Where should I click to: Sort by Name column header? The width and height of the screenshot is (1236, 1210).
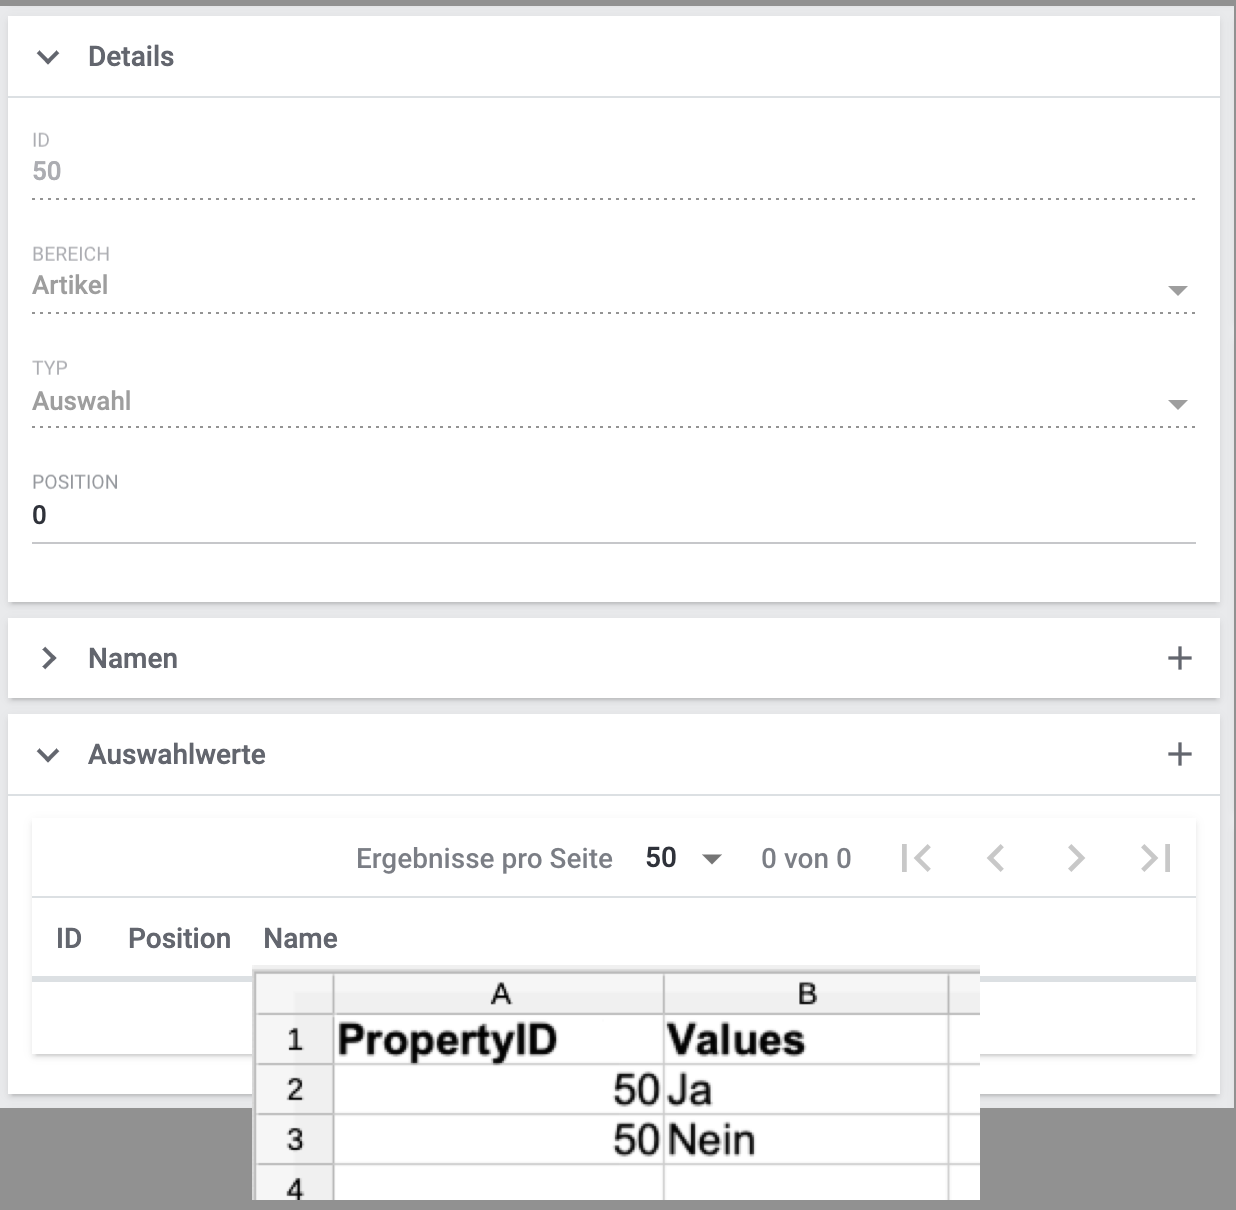coord(301,938)
